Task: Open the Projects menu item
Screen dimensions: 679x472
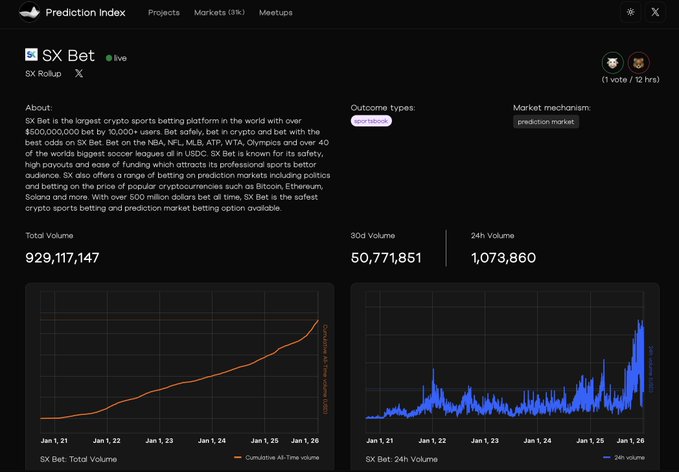Action: (x=163, y=13)
